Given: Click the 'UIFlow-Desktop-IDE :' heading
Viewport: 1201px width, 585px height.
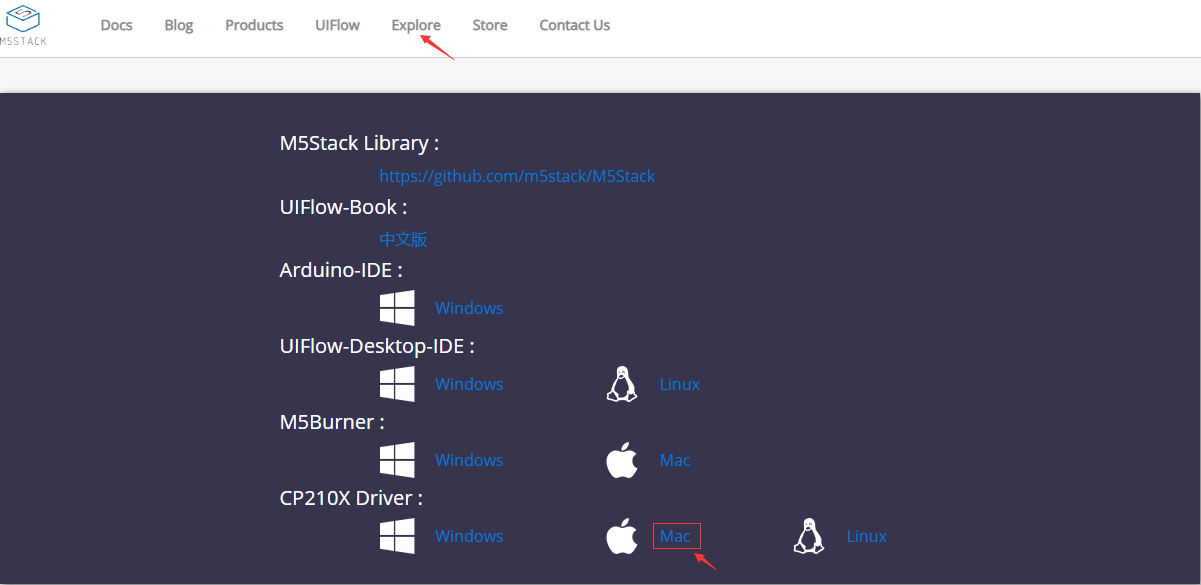Looking at the screenshot, I should point(377,346).
